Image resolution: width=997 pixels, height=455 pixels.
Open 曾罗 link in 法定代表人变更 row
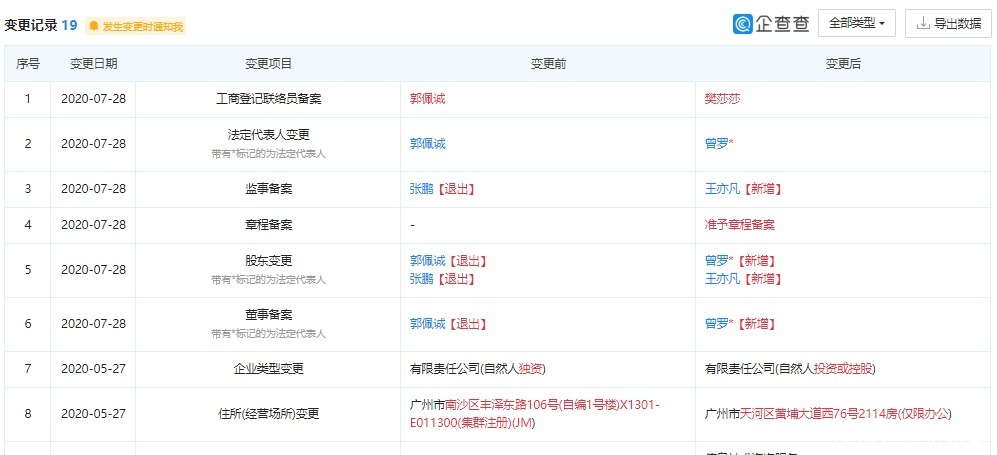pyautogui.click(x=717, y=144)
